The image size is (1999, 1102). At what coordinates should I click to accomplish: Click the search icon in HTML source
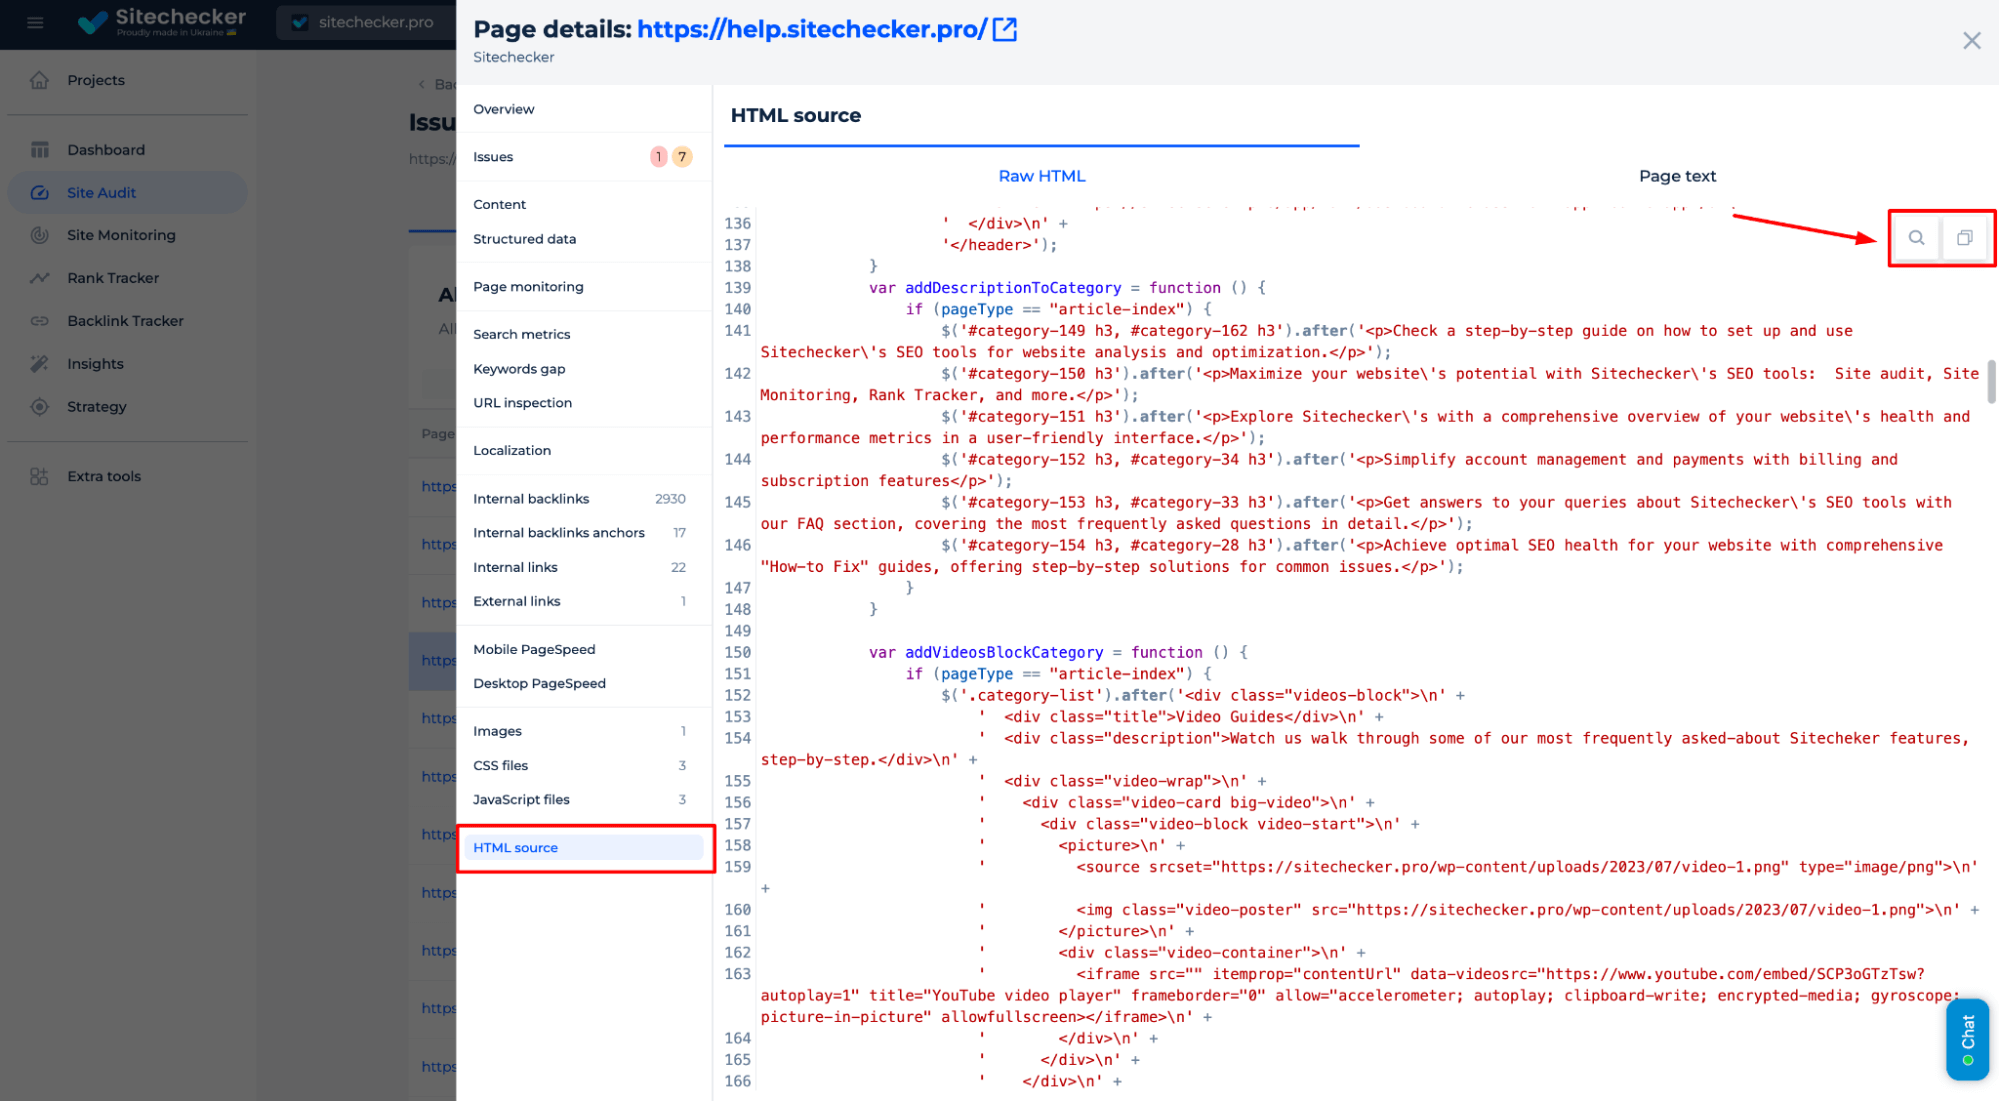1915,238
